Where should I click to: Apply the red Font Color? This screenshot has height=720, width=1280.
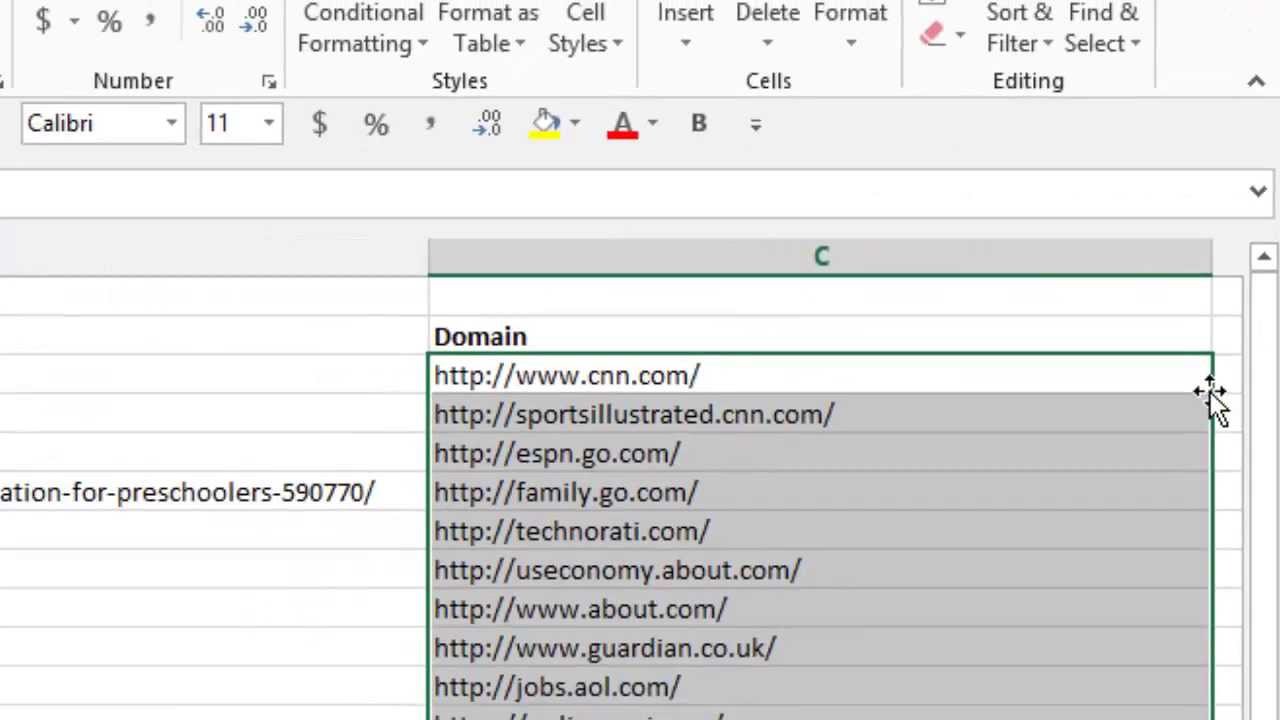[622, 124]
